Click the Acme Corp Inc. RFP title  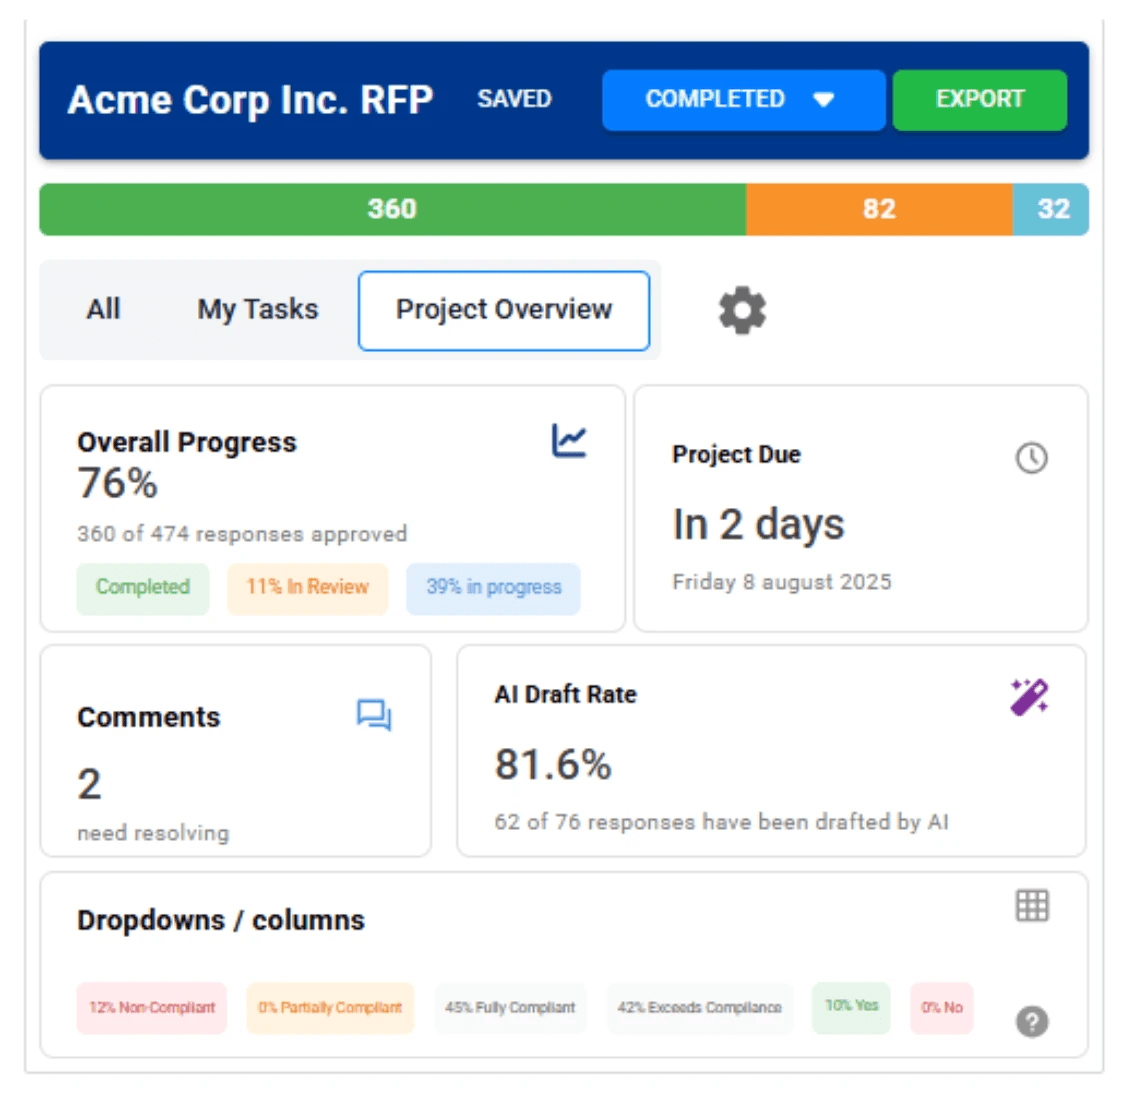click(250, 100)
